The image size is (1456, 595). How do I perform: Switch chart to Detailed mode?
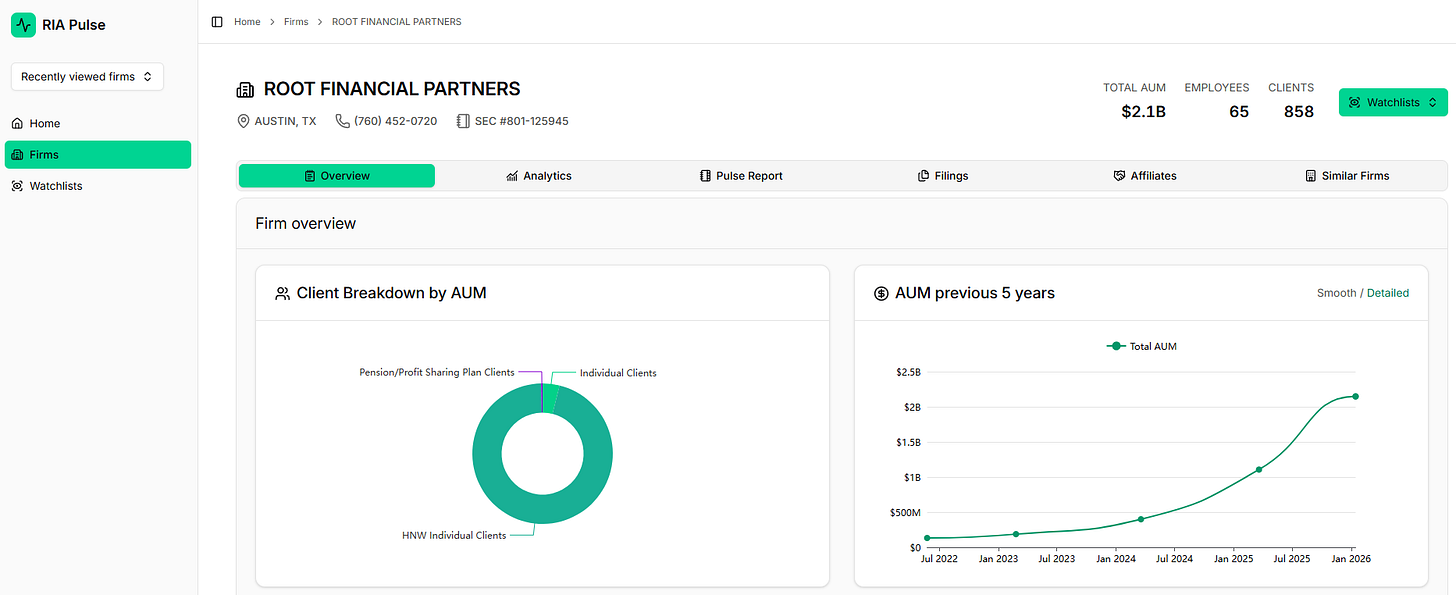pos(1388,293)
